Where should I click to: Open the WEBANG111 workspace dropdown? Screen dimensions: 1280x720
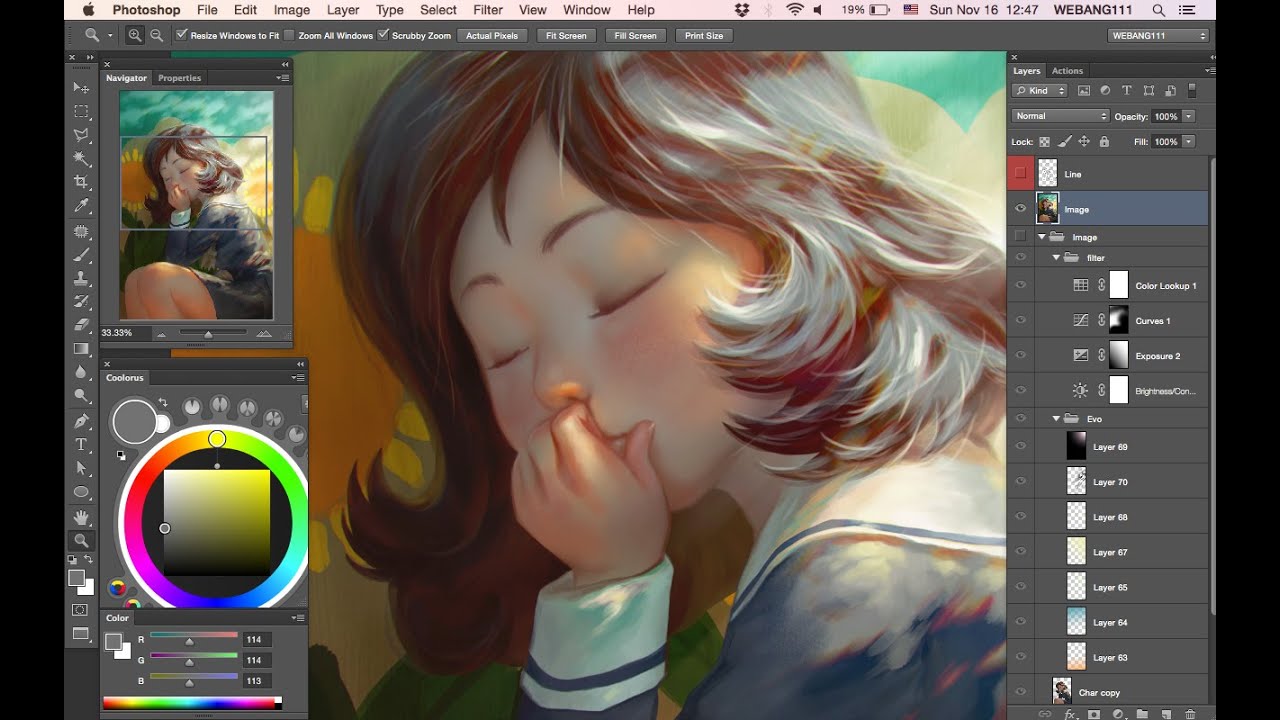coord(1159,35)
